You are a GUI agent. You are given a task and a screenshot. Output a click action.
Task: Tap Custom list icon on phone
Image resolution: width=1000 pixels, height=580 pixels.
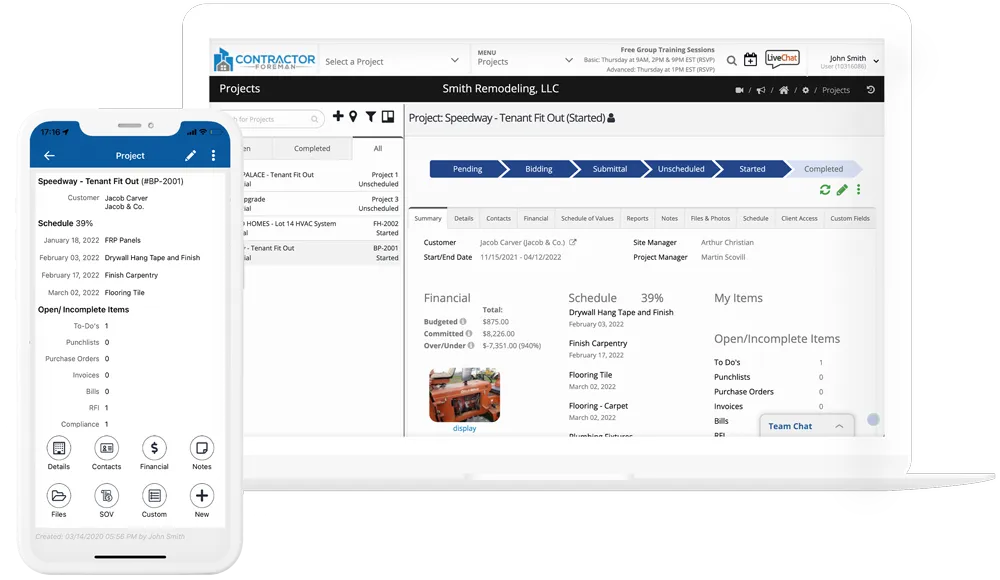tap(154, 496)
